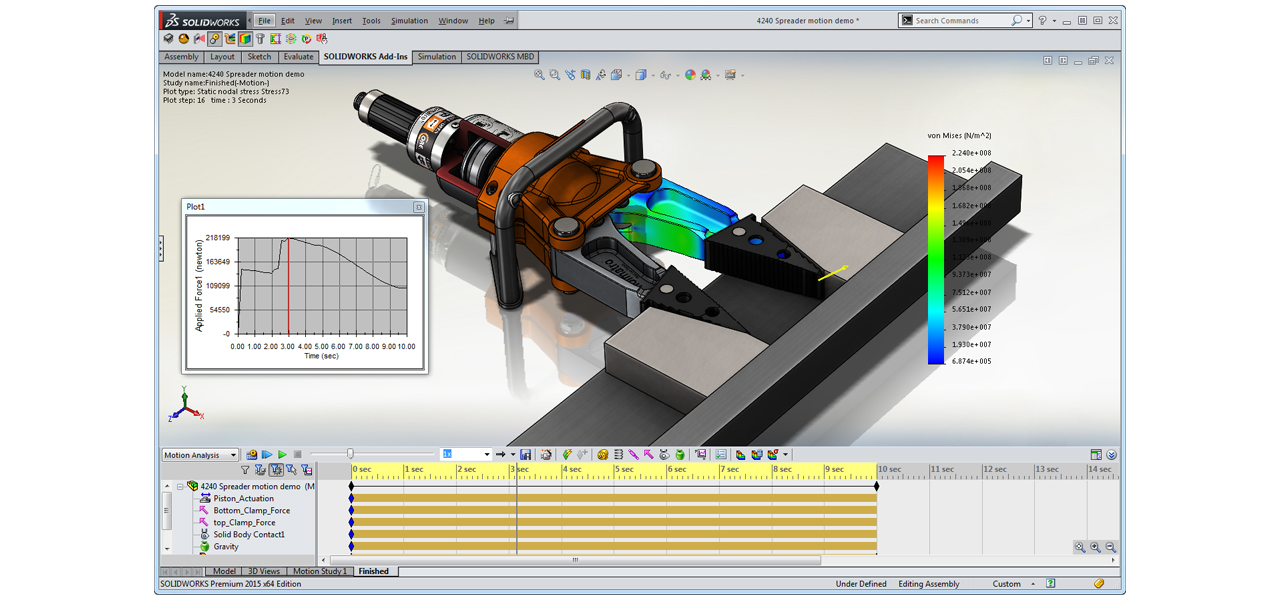The image size is (1280, 600).
Task: Add a Spring using toolbar icon
Action: [x=618, y=455]
